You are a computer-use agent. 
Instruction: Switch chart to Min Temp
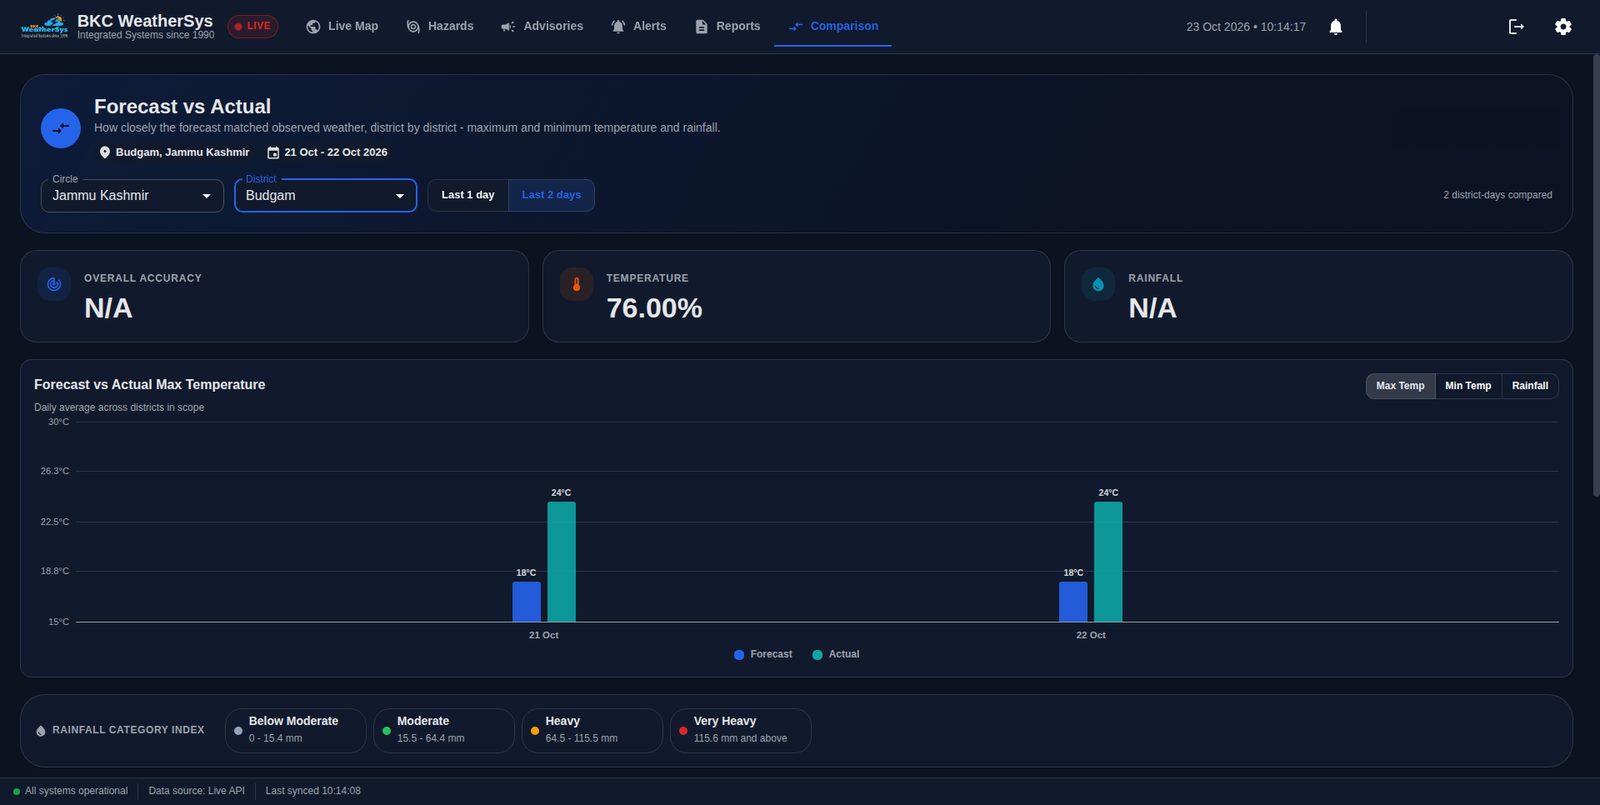click(x=1468, y=386)
